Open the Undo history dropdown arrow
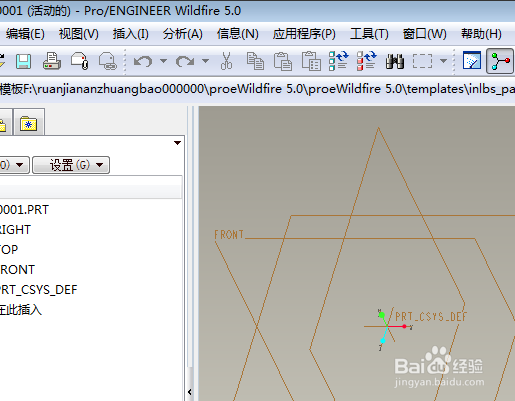This screenshot has height=401, width=515. coord(163,61)
